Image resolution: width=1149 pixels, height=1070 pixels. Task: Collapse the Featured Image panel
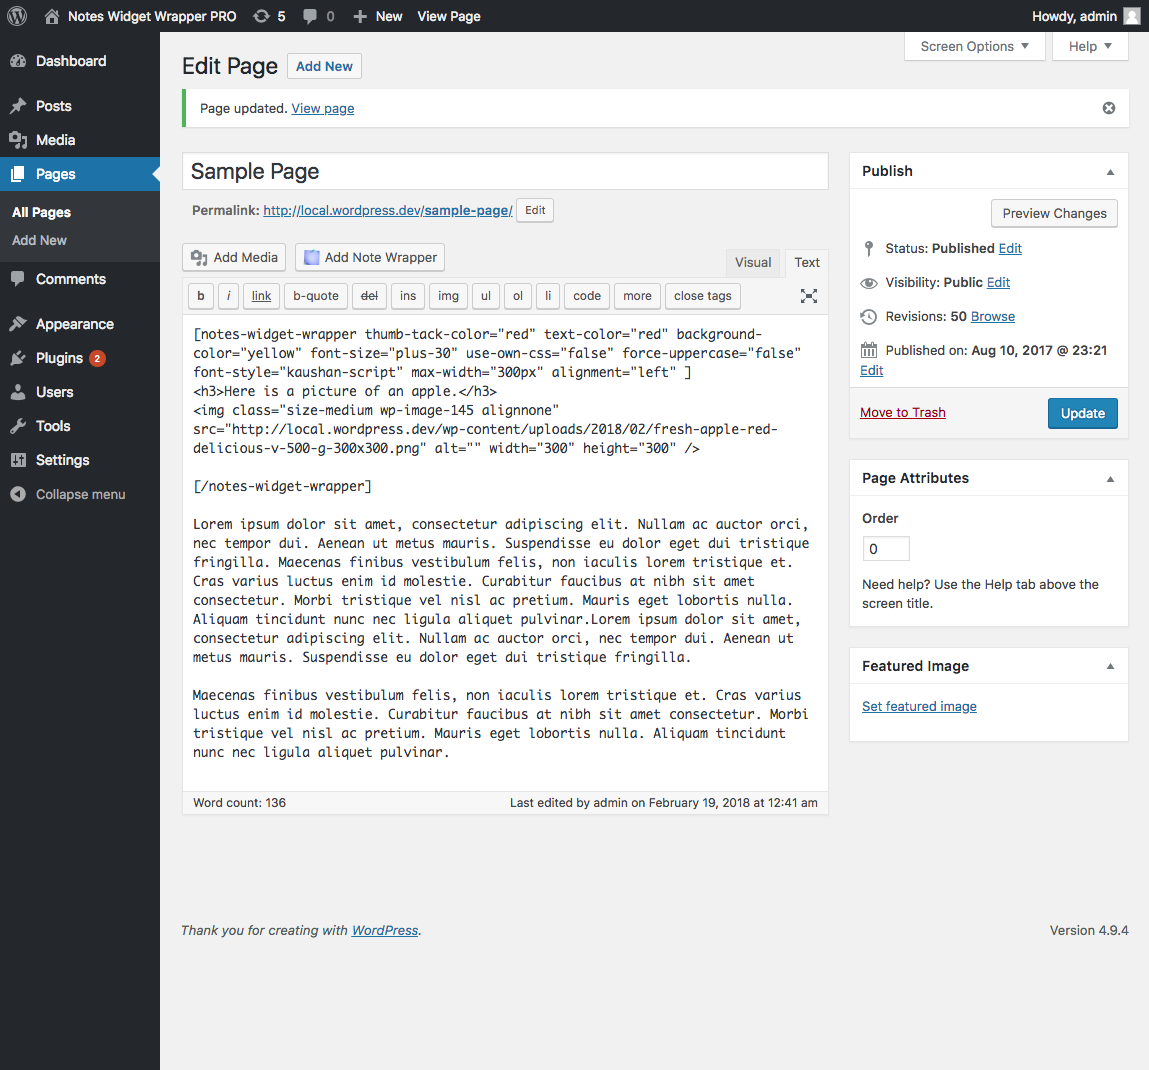pyautogui.click(x=1109, y=665)
